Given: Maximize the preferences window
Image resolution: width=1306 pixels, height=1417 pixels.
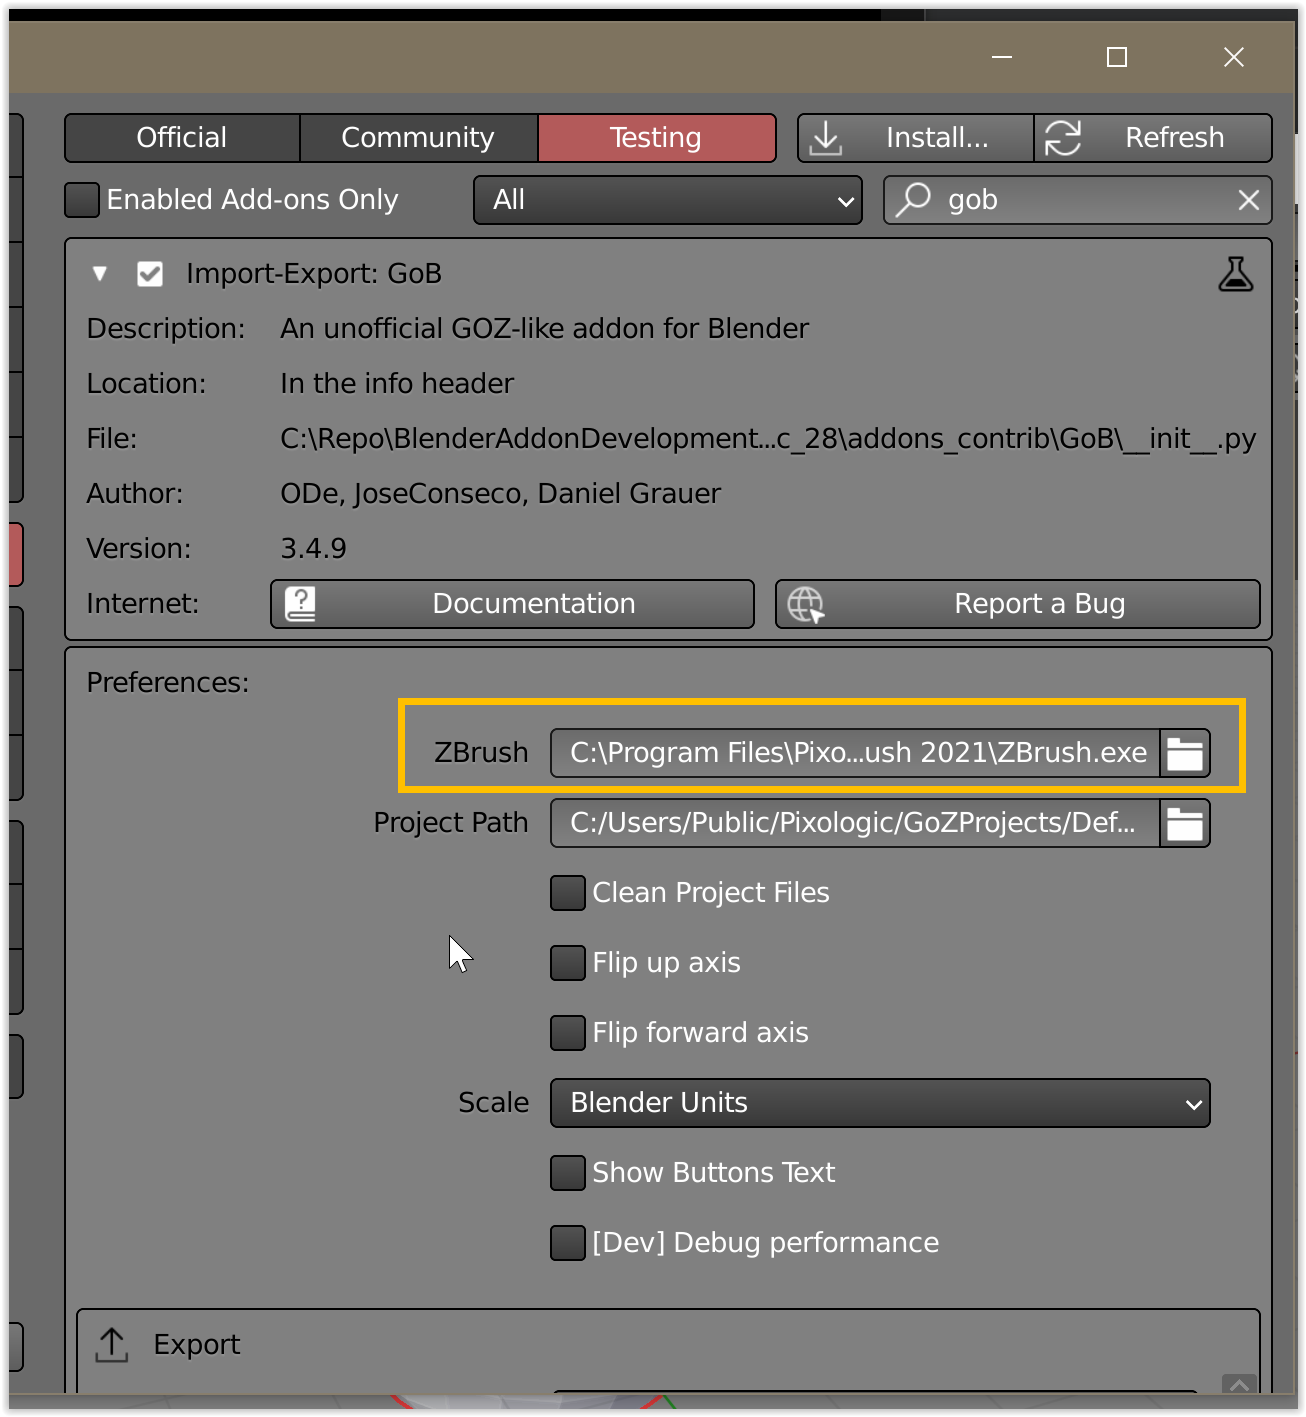Looking at the screenshot, I should (x=1117, y=57).
